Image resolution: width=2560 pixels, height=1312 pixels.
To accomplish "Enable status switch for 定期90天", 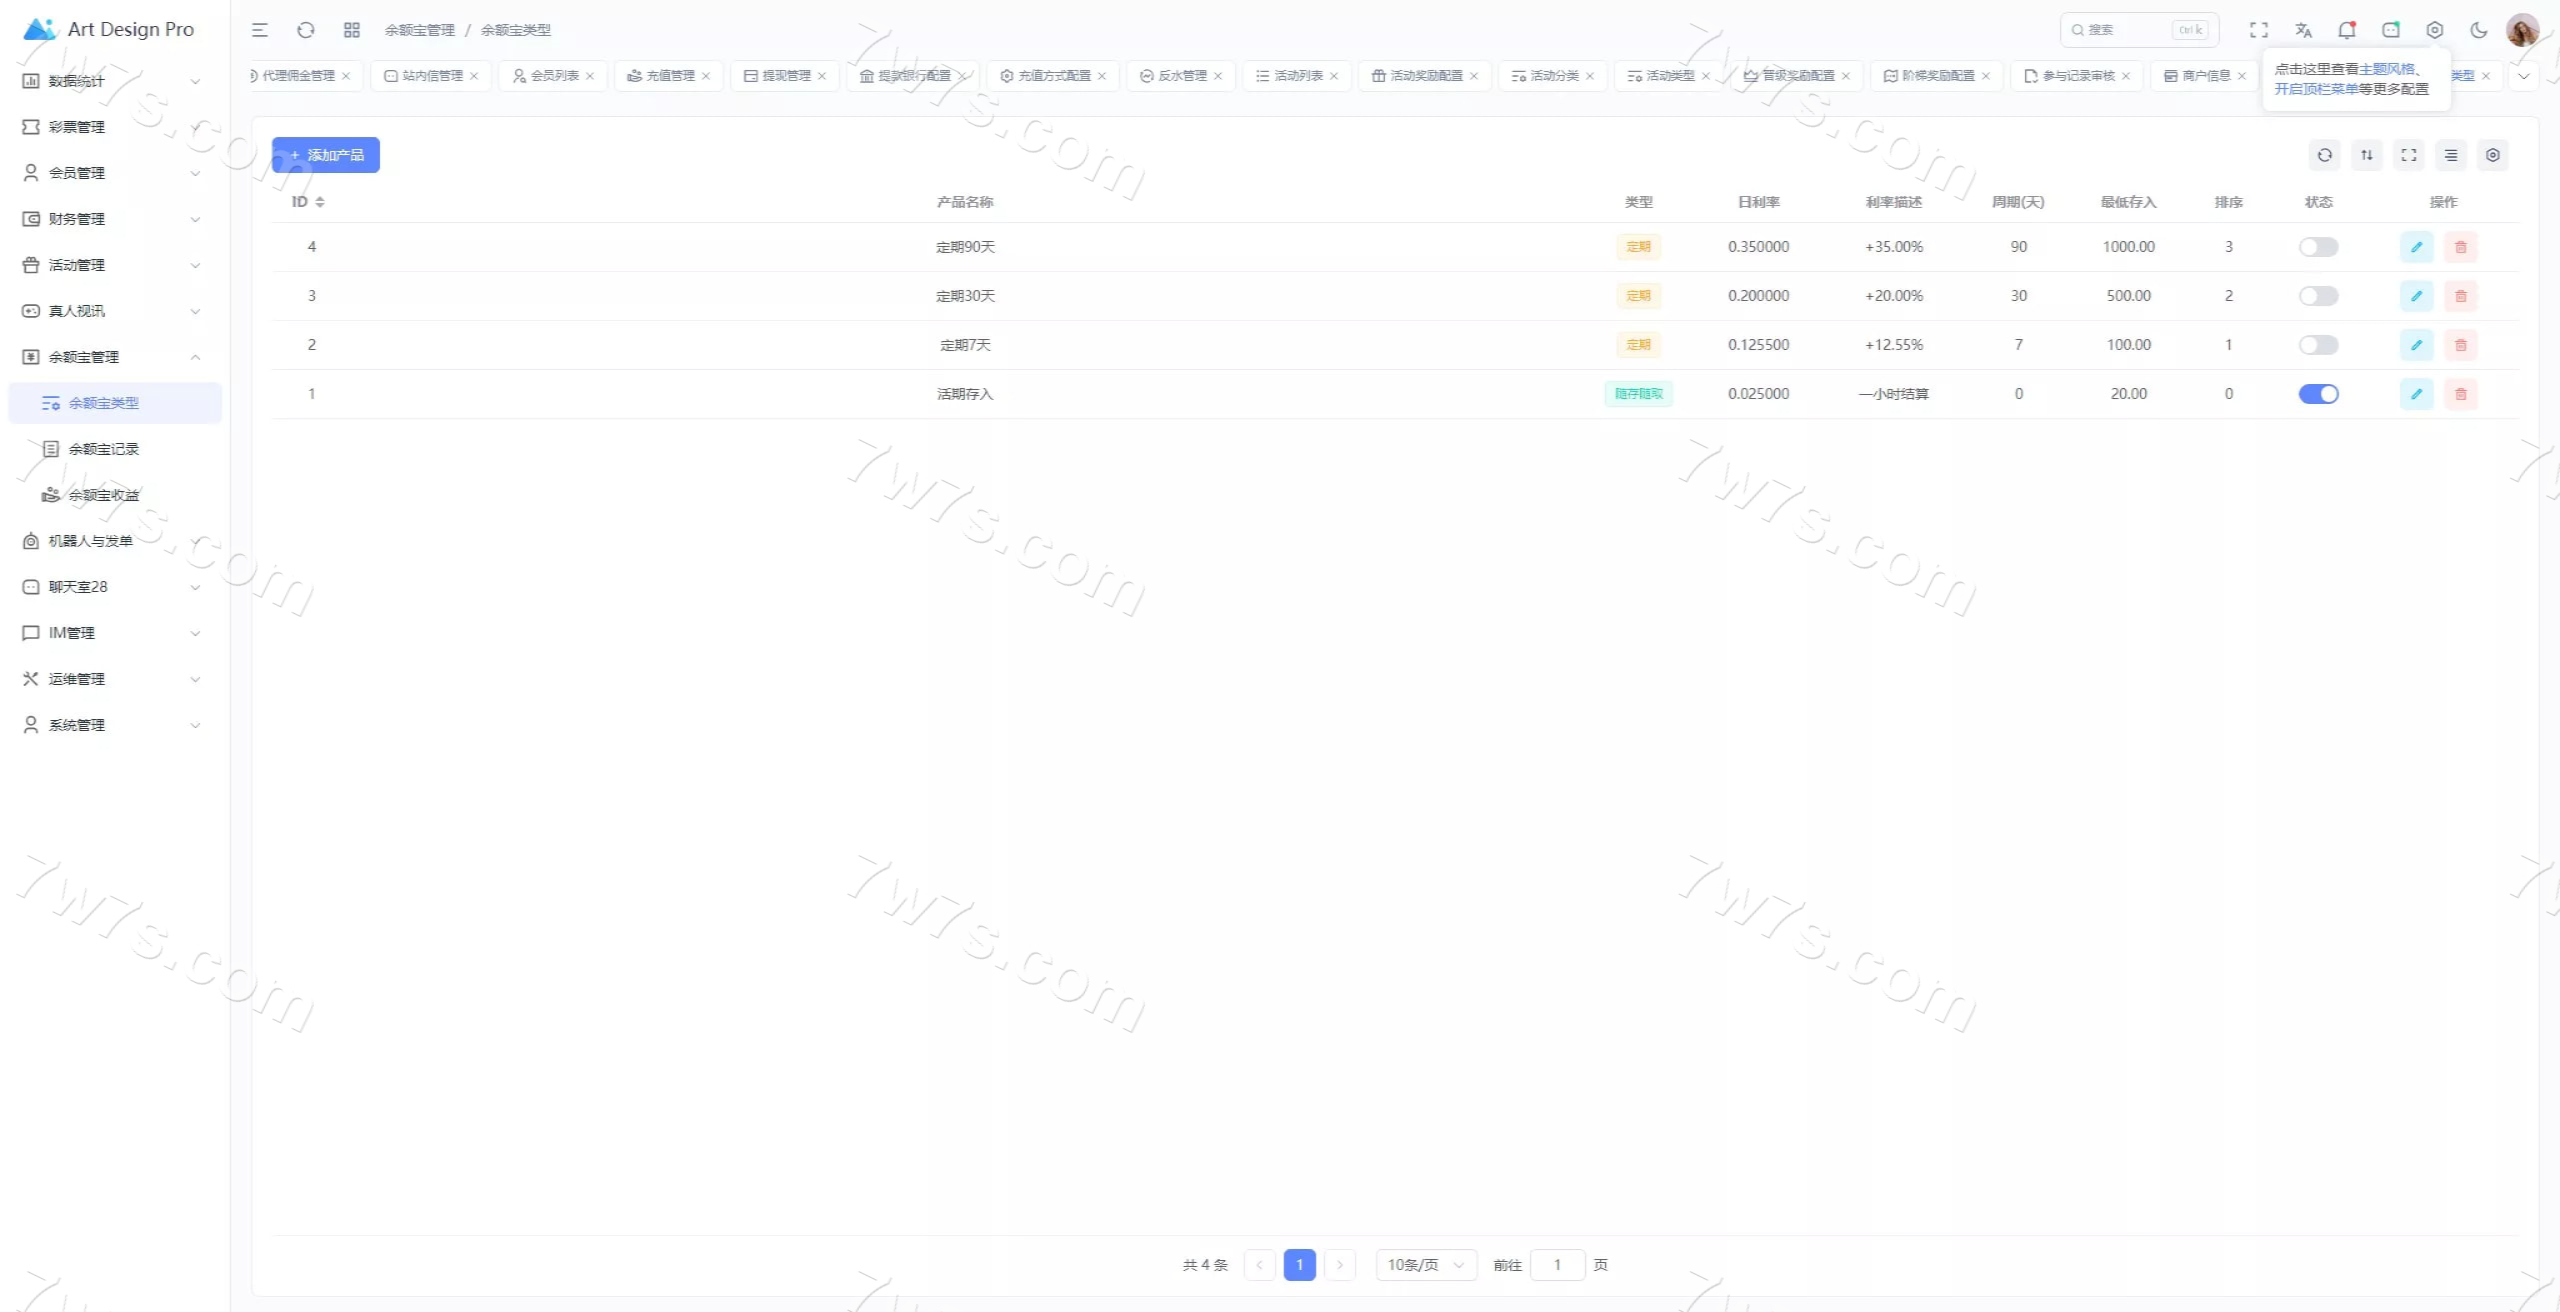I will 2317,247.
